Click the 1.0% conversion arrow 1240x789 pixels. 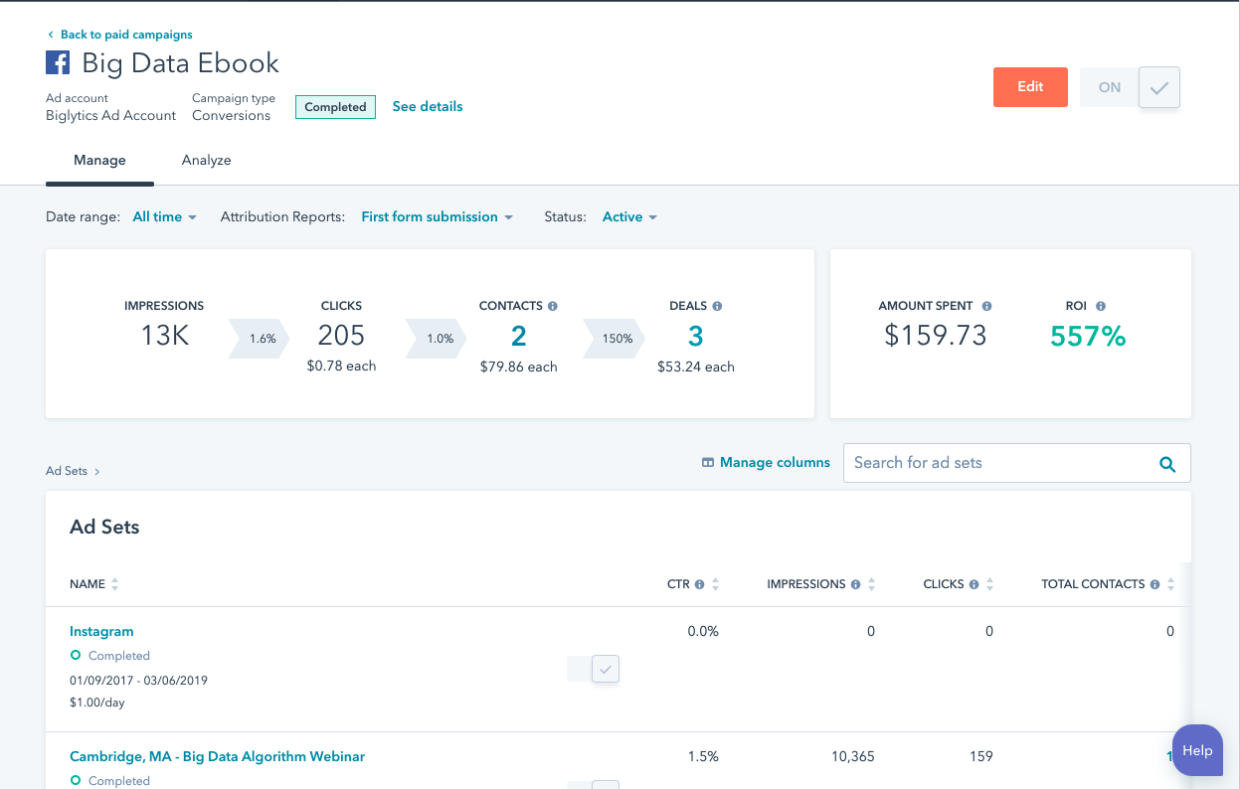(x=436, y=339)
